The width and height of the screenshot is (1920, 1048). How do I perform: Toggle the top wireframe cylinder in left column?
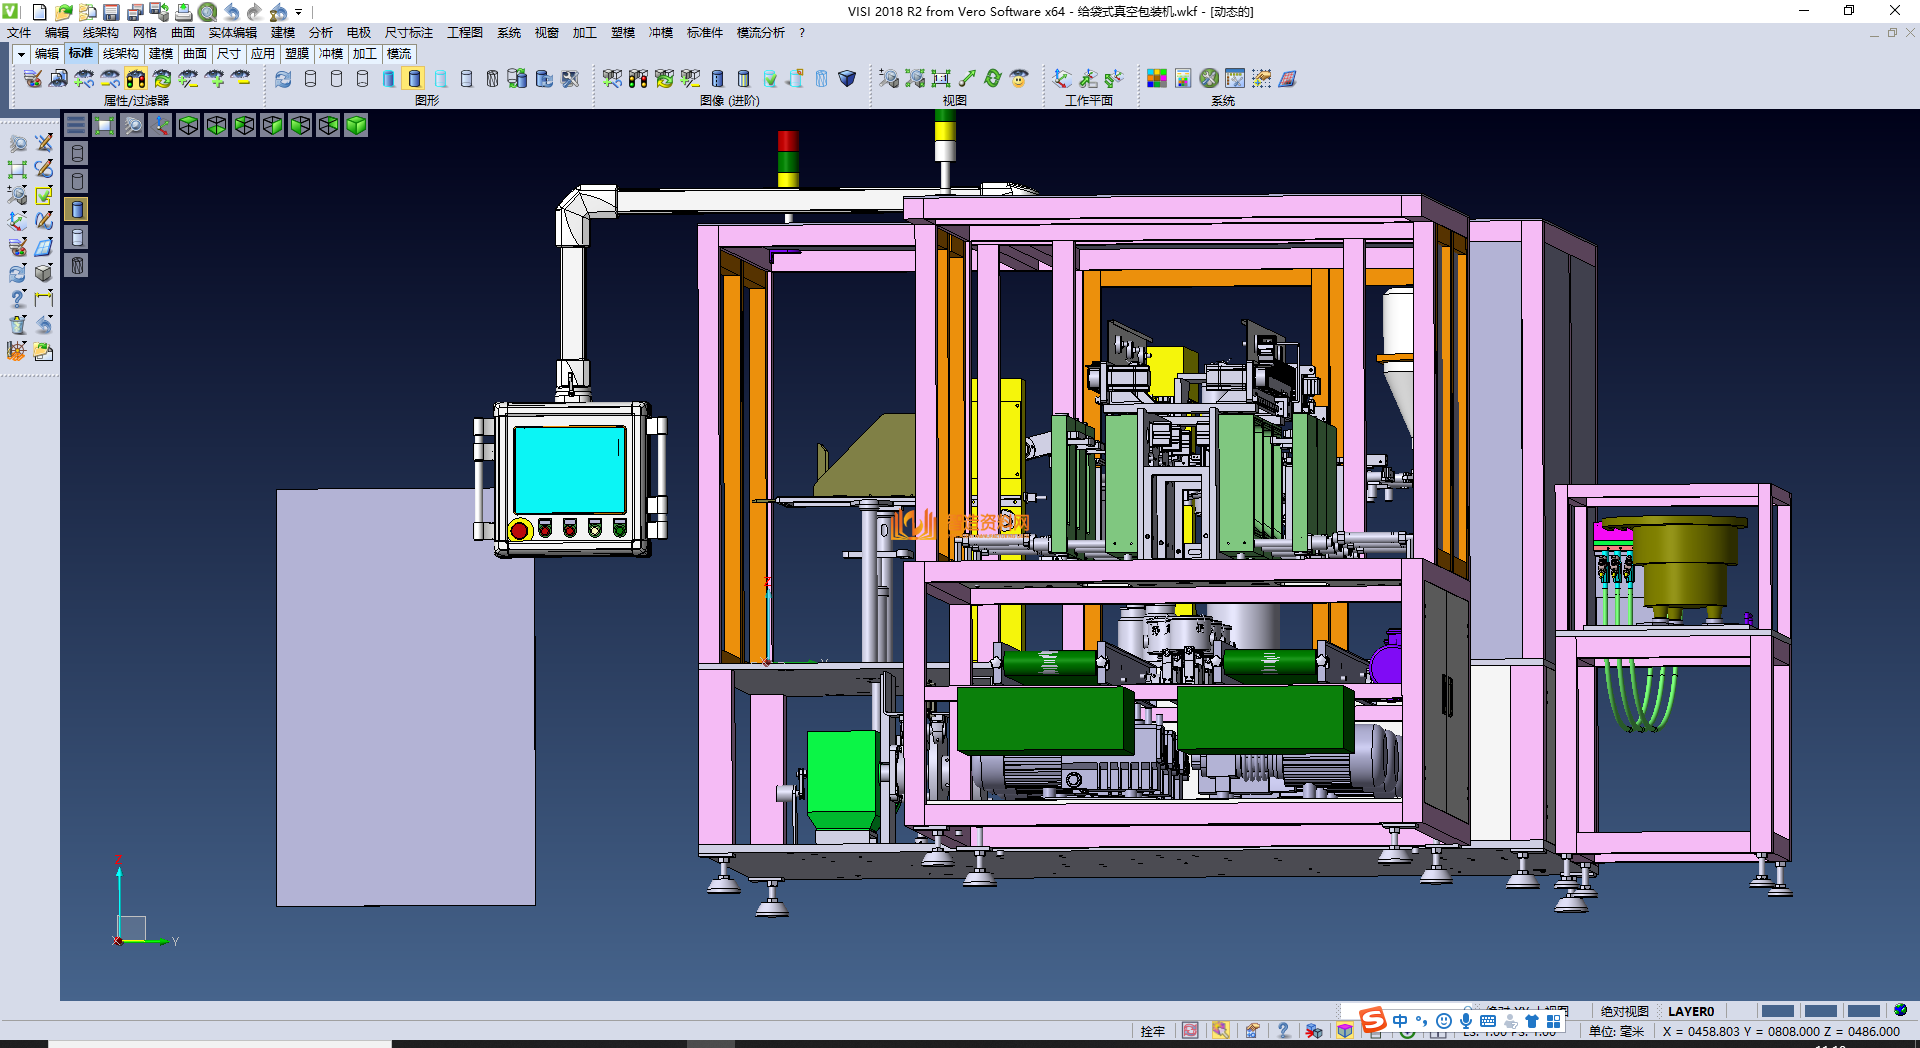(77, 153)
